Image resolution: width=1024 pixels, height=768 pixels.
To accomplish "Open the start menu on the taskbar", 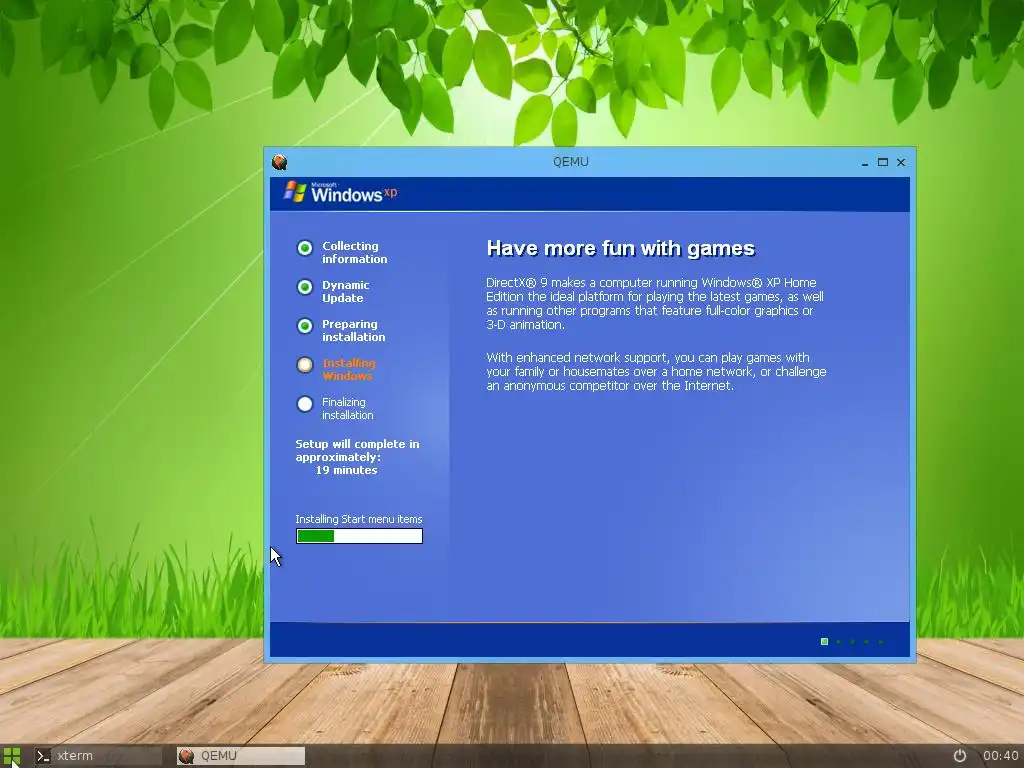I will coord(12,756).
